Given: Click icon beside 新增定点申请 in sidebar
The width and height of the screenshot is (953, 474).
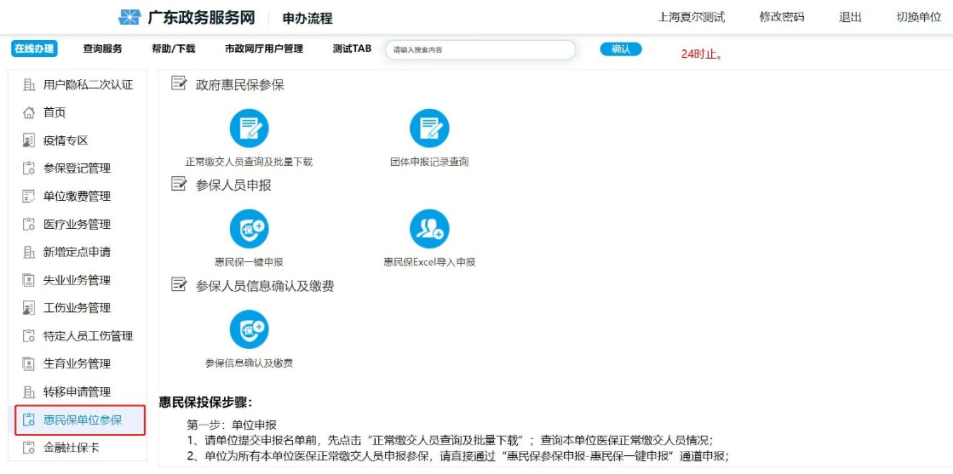Looking at the screenshot, I should point(29,252).
